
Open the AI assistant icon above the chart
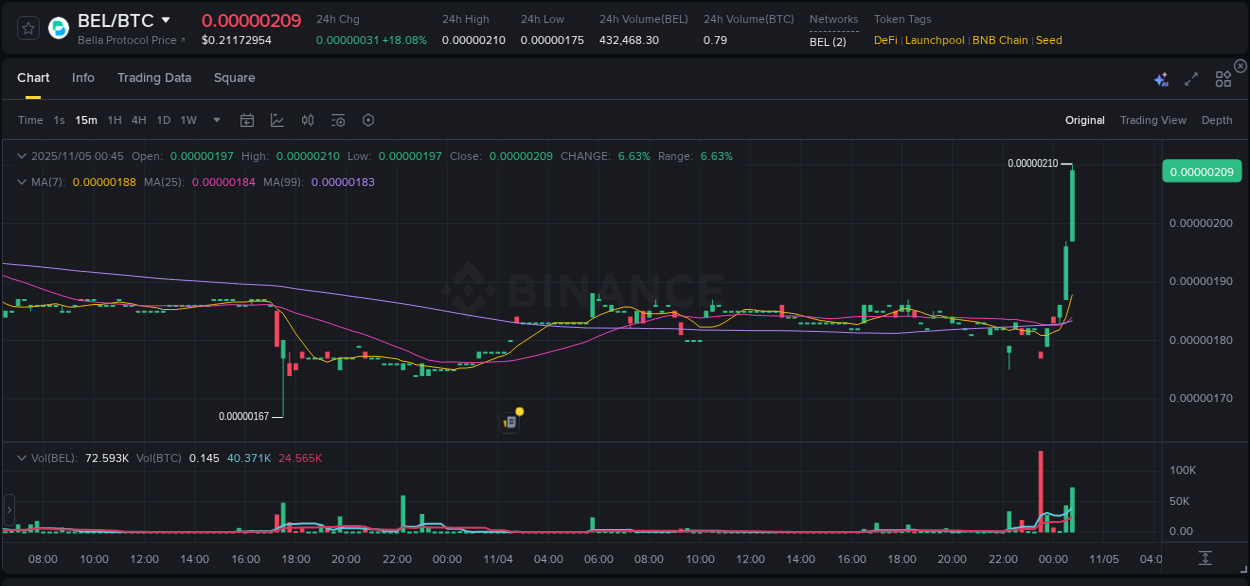pos(1161,77)
